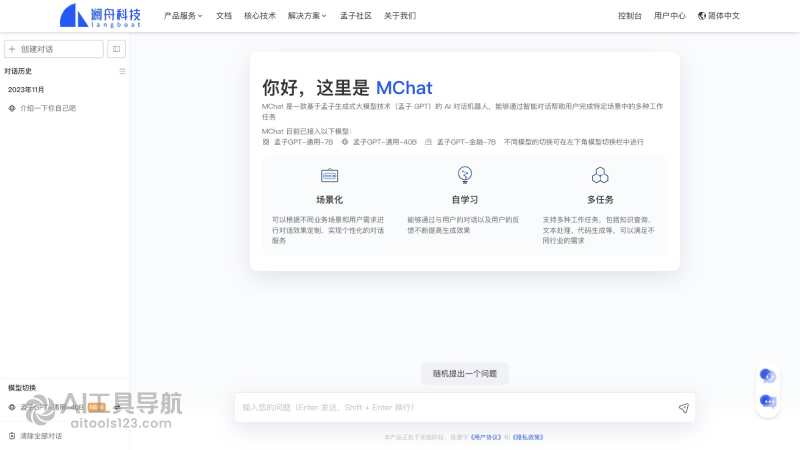Expand the 产品服务 dropdown menu
Screen dimensions: 800x450
point(183,16)
